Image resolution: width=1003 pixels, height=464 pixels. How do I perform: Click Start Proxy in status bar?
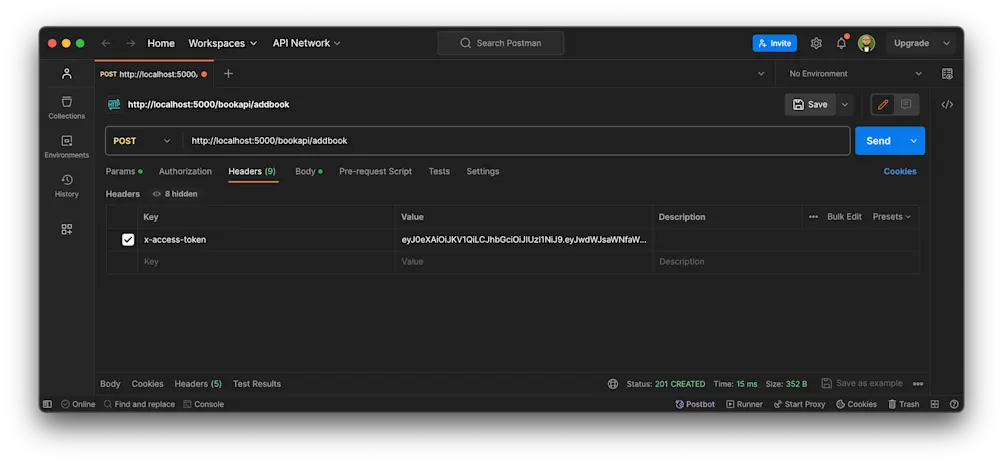[800, 404]
